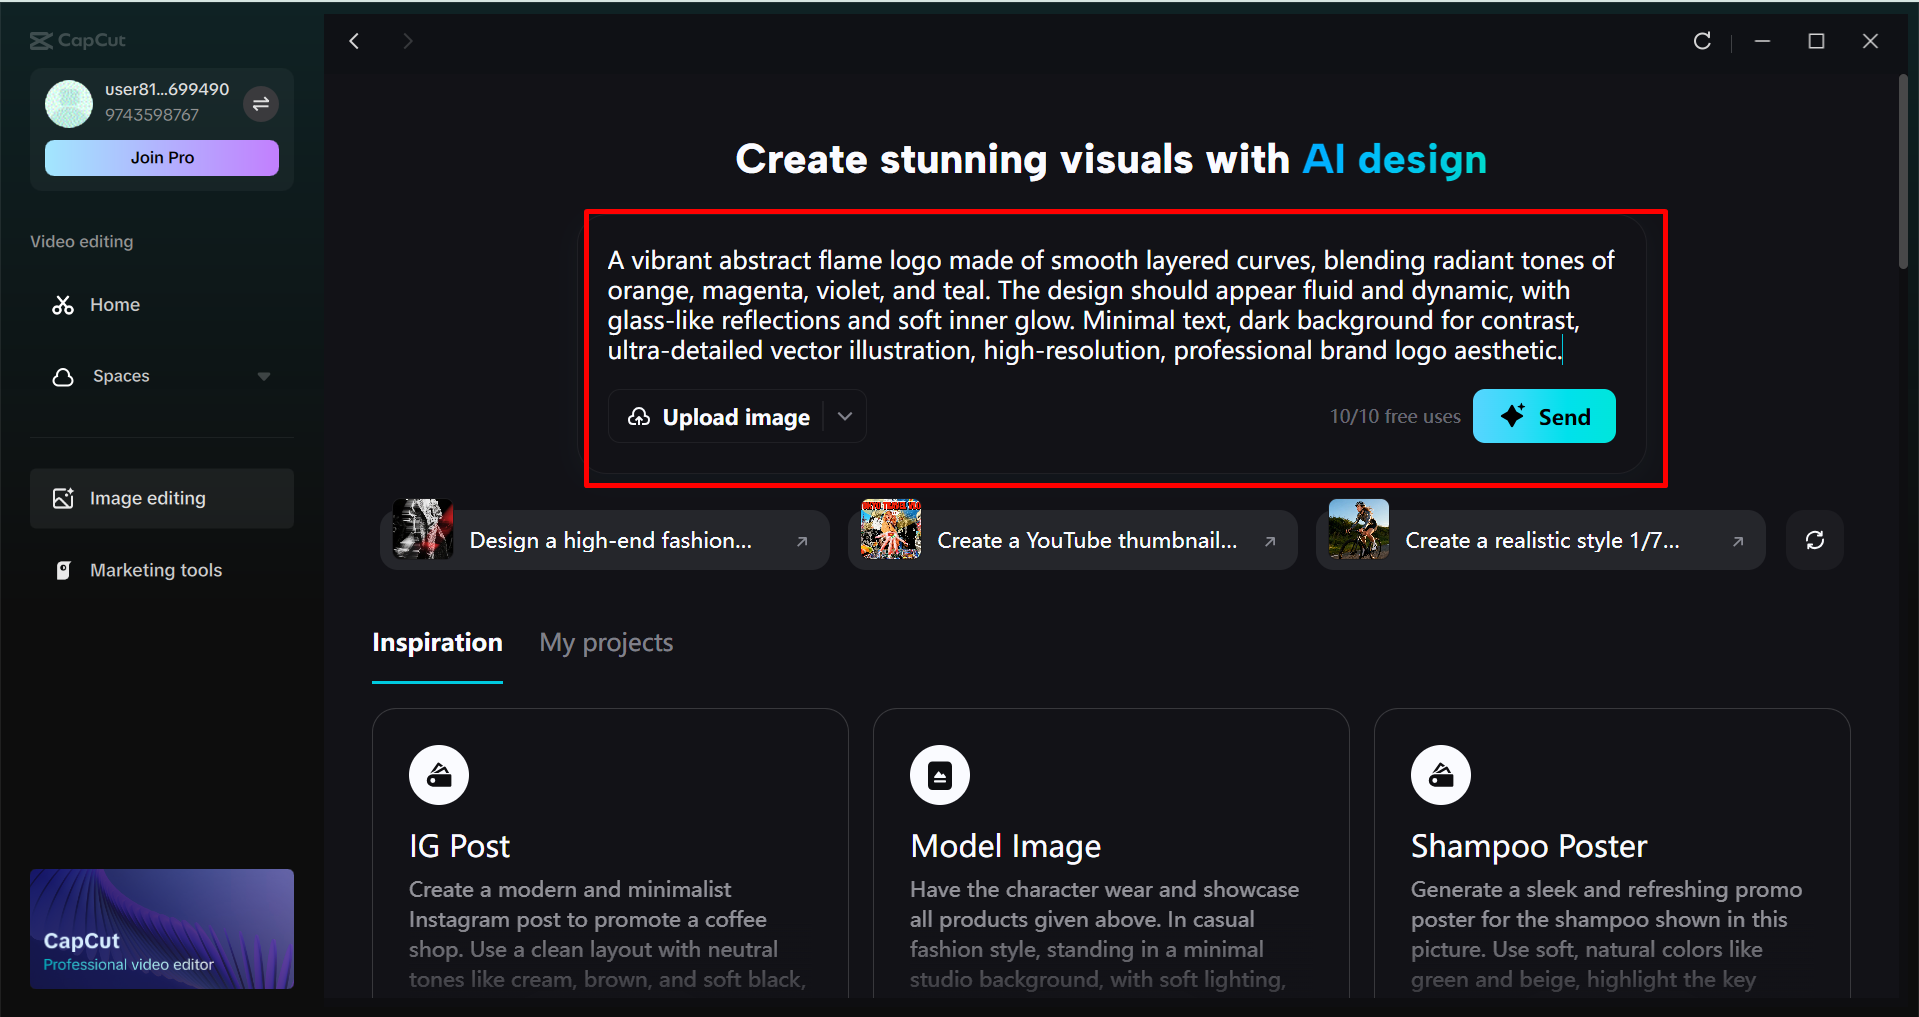
Task: Click the IG Post card icon
Action: click(439, 775)
